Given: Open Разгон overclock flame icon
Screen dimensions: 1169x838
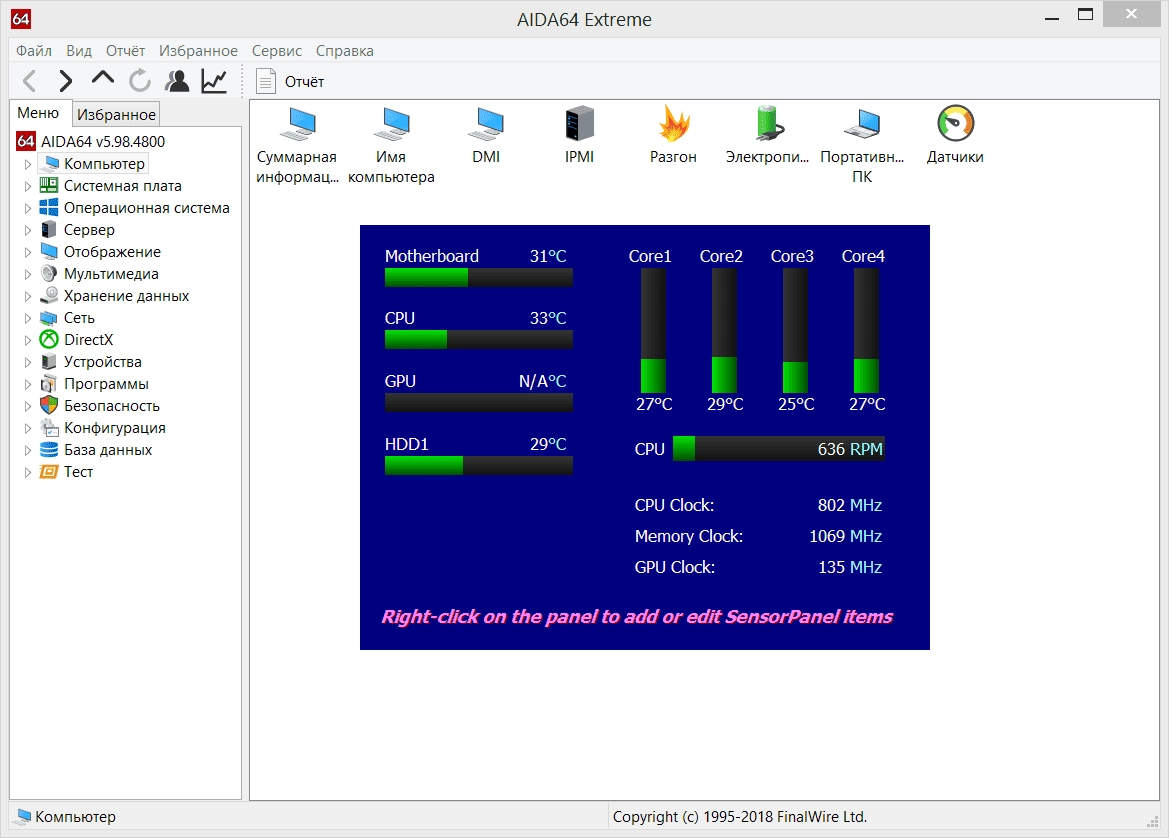Looking at the screenshot, I should (673, 124).
